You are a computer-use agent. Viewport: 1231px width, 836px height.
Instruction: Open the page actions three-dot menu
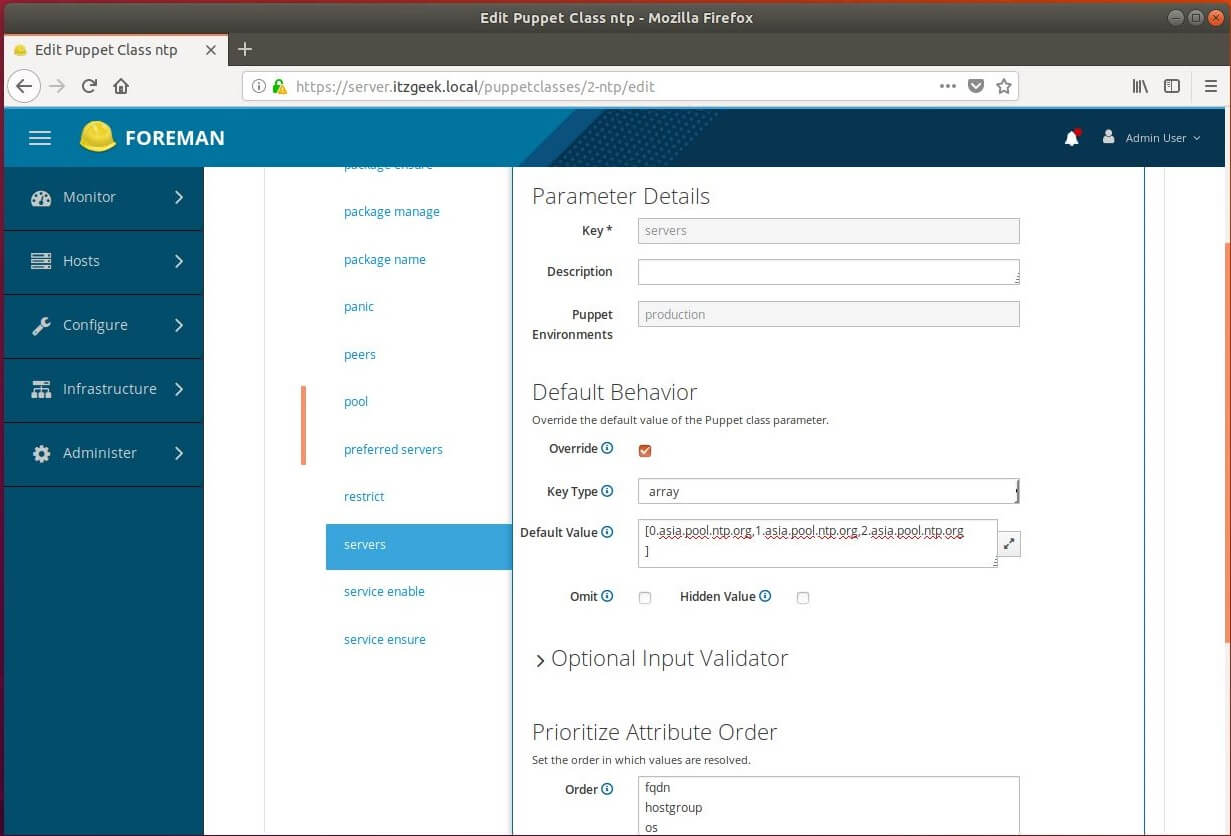pos(948,86)
